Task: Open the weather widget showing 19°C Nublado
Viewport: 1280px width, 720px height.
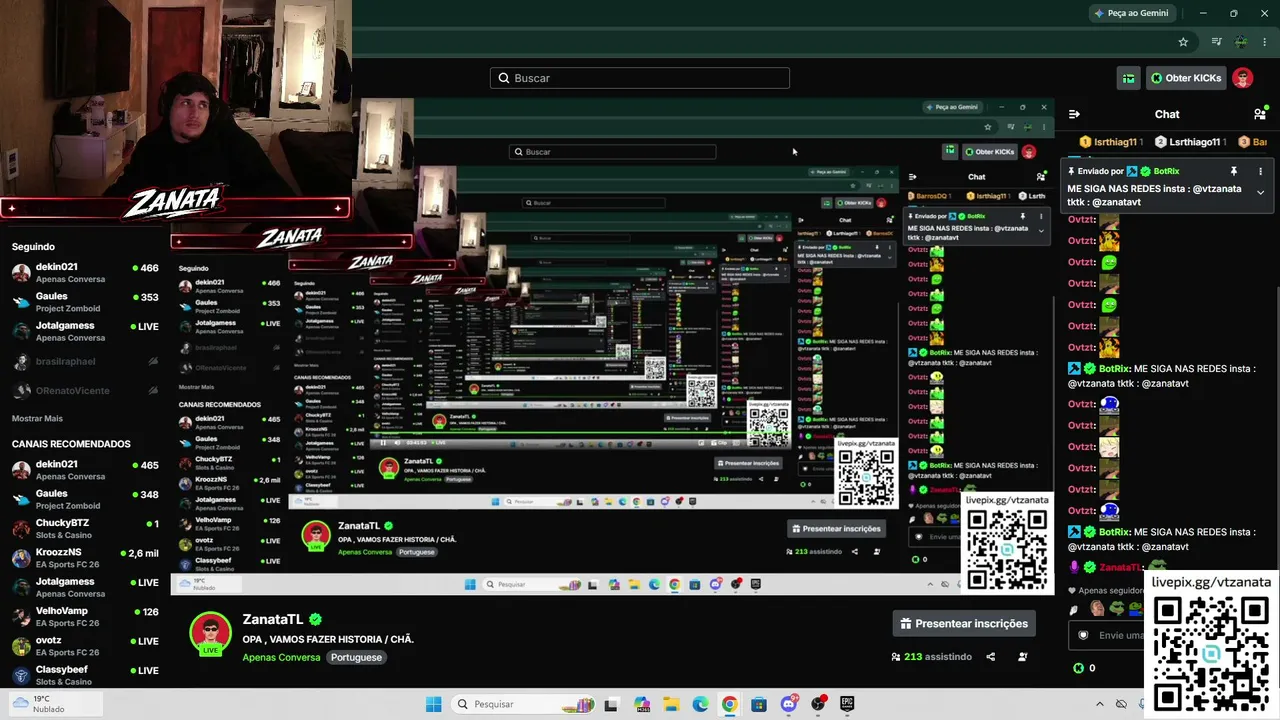Action: (x=55, y=704)
